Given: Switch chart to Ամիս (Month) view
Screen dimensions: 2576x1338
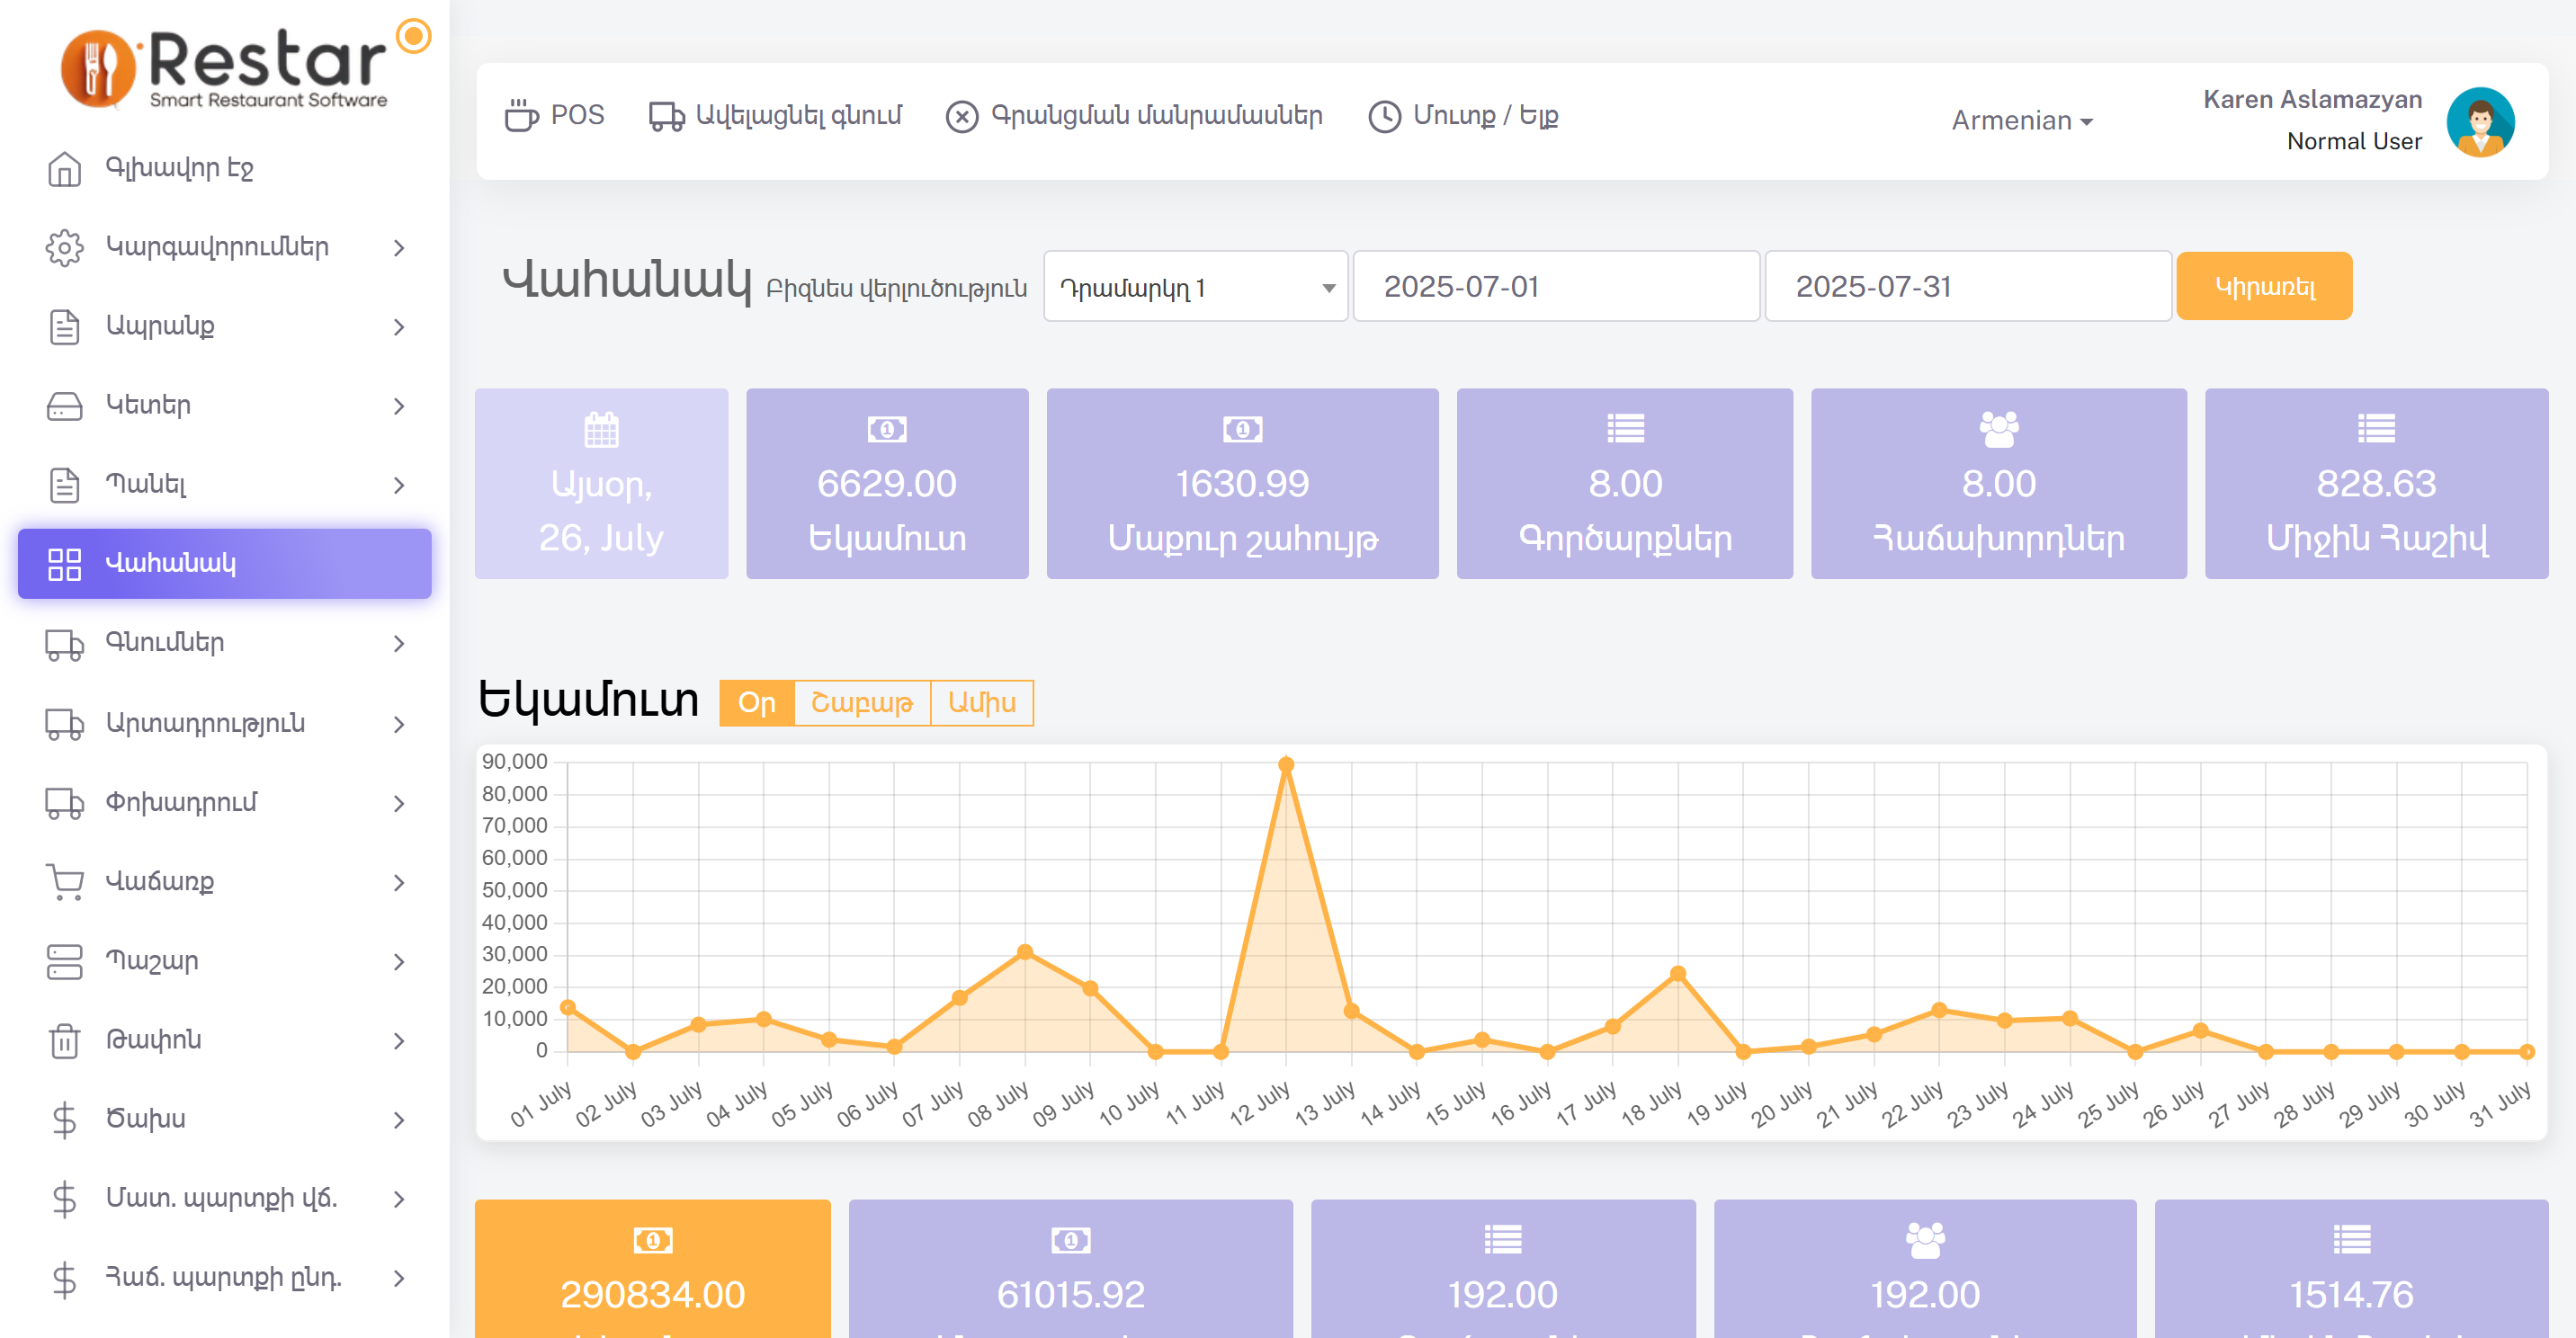Looking at the screenshot, I should [x=981, y=703].
